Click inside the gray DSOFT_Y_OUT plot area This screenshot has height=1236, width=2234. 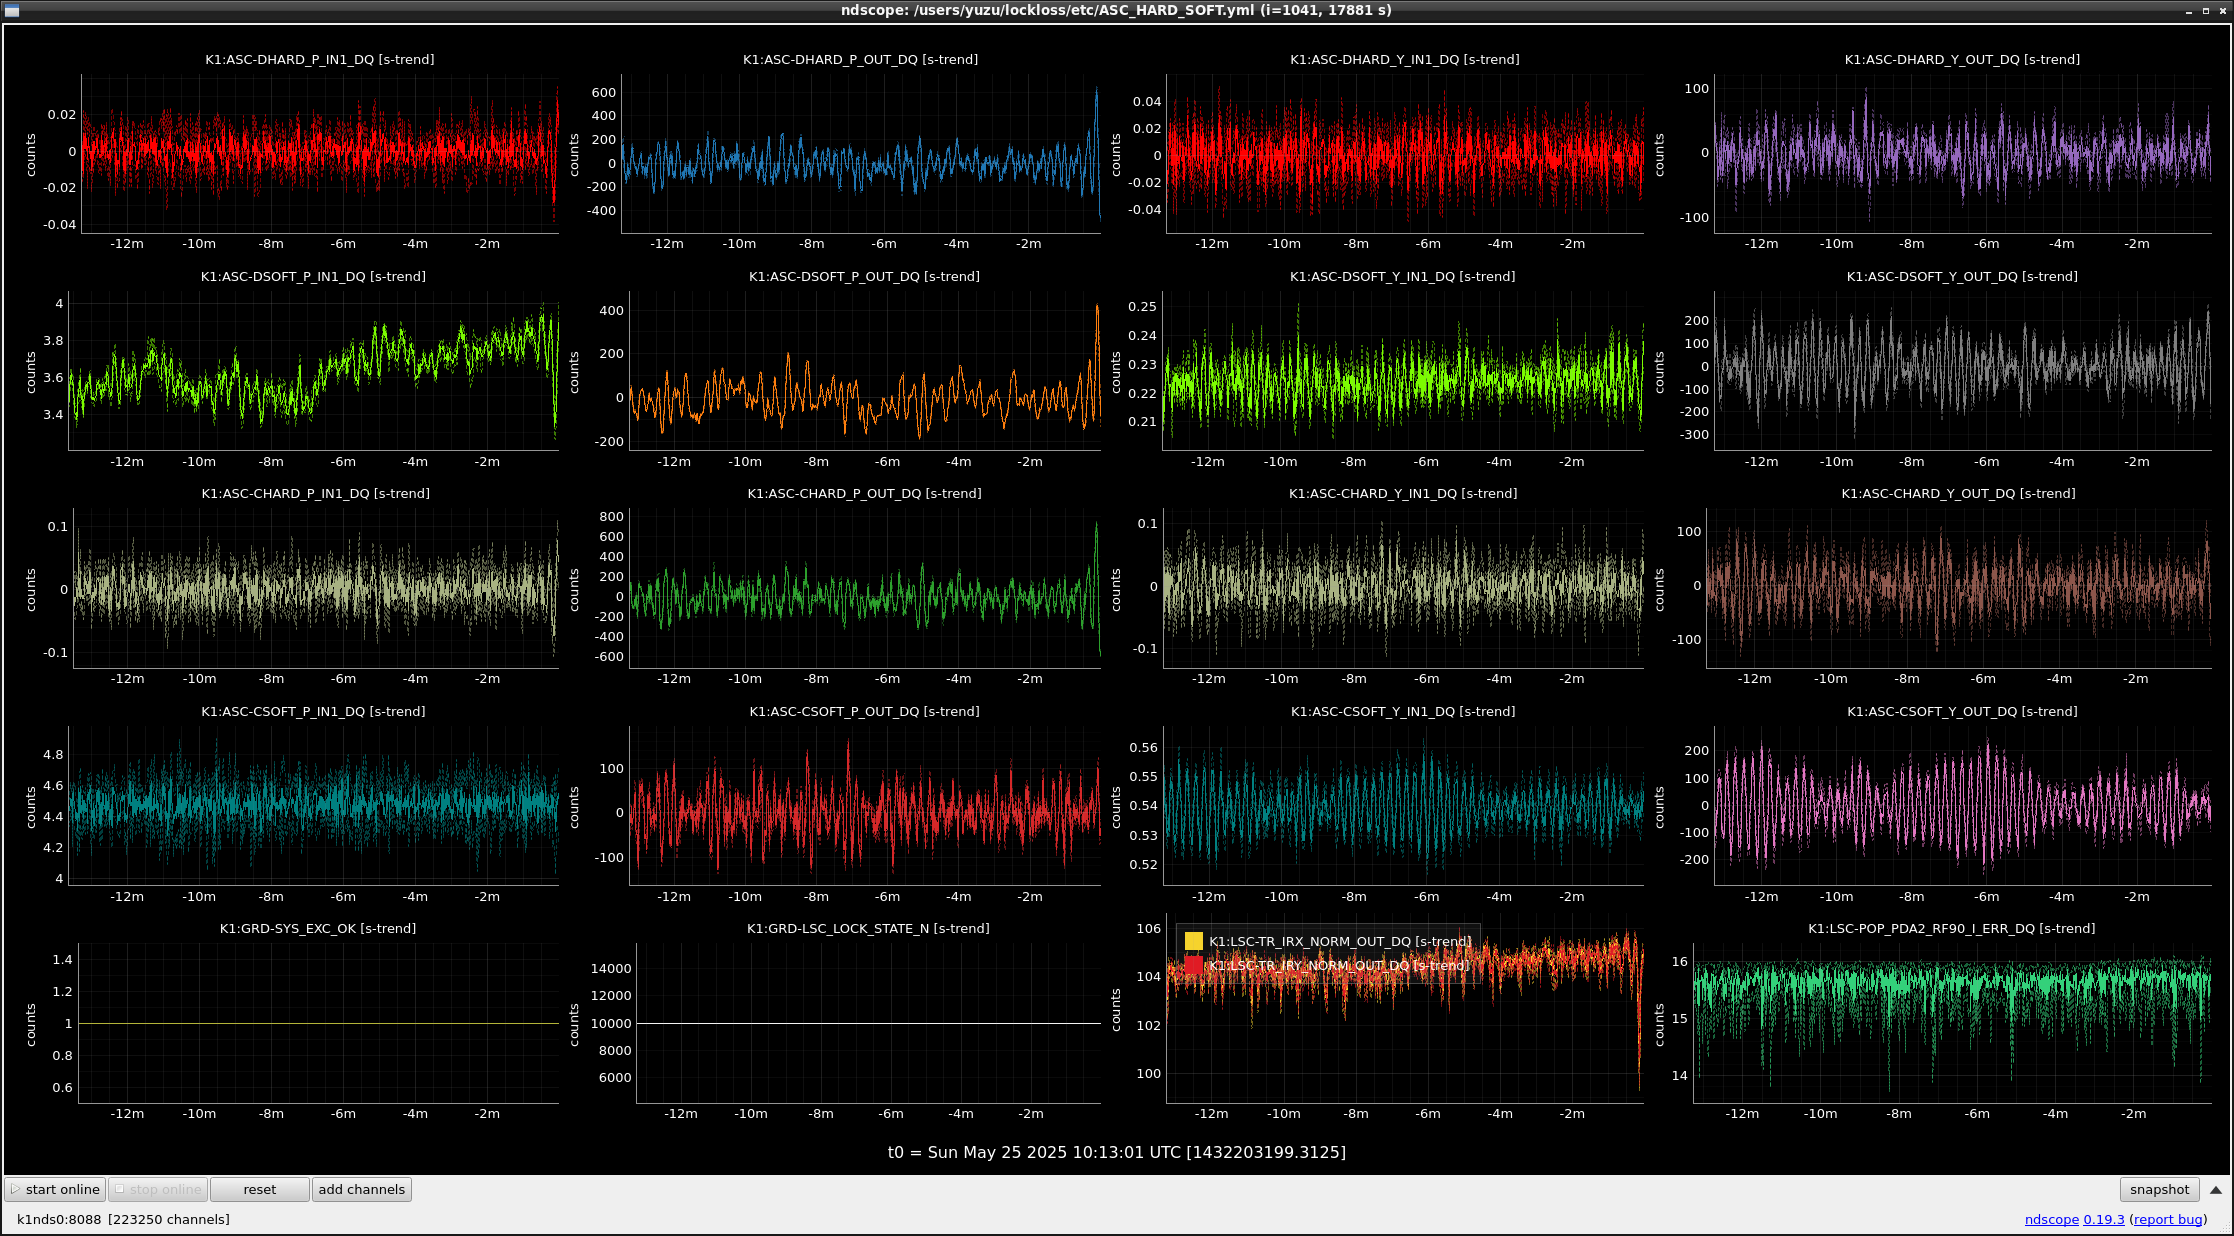coord(1962,370)
